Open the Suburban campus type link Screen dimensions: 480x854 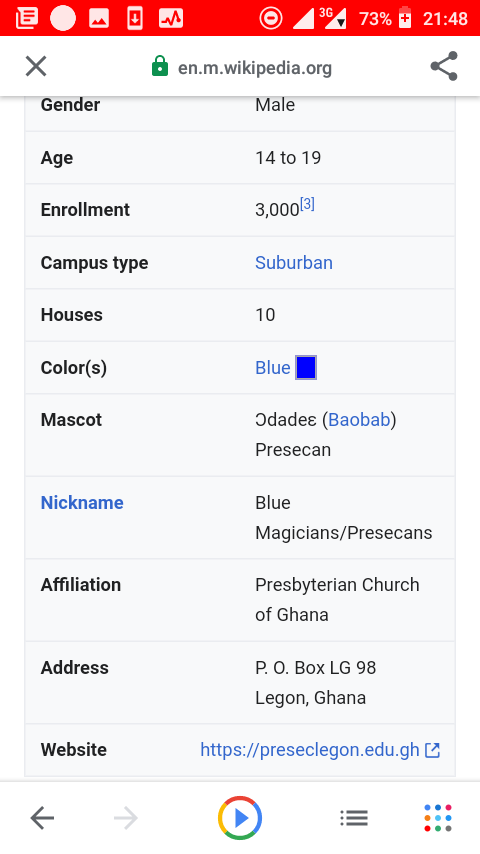coord(294,263)
